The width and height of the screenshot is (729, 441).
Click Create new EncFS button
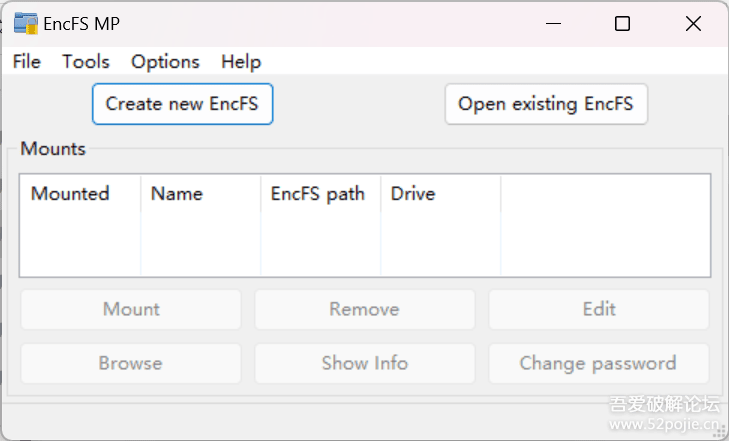[182, 104]
